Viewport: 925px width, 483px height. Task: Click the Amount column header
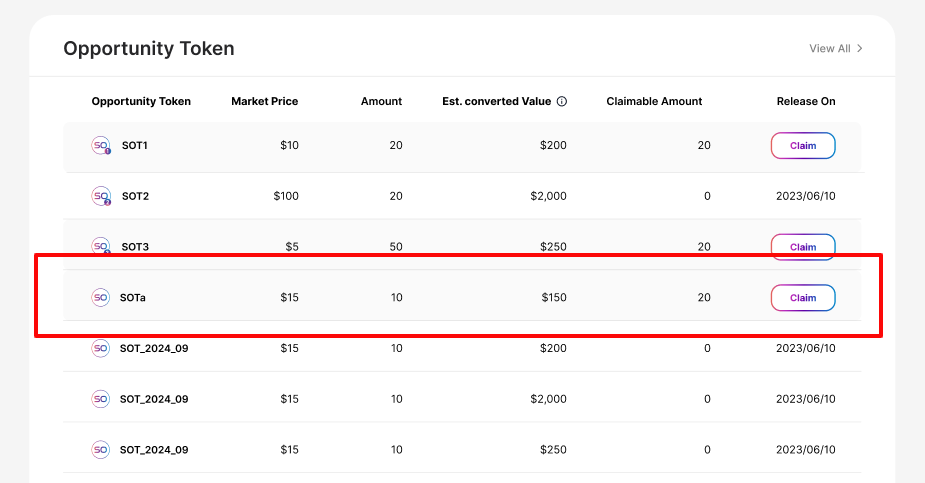click(381, 101)
